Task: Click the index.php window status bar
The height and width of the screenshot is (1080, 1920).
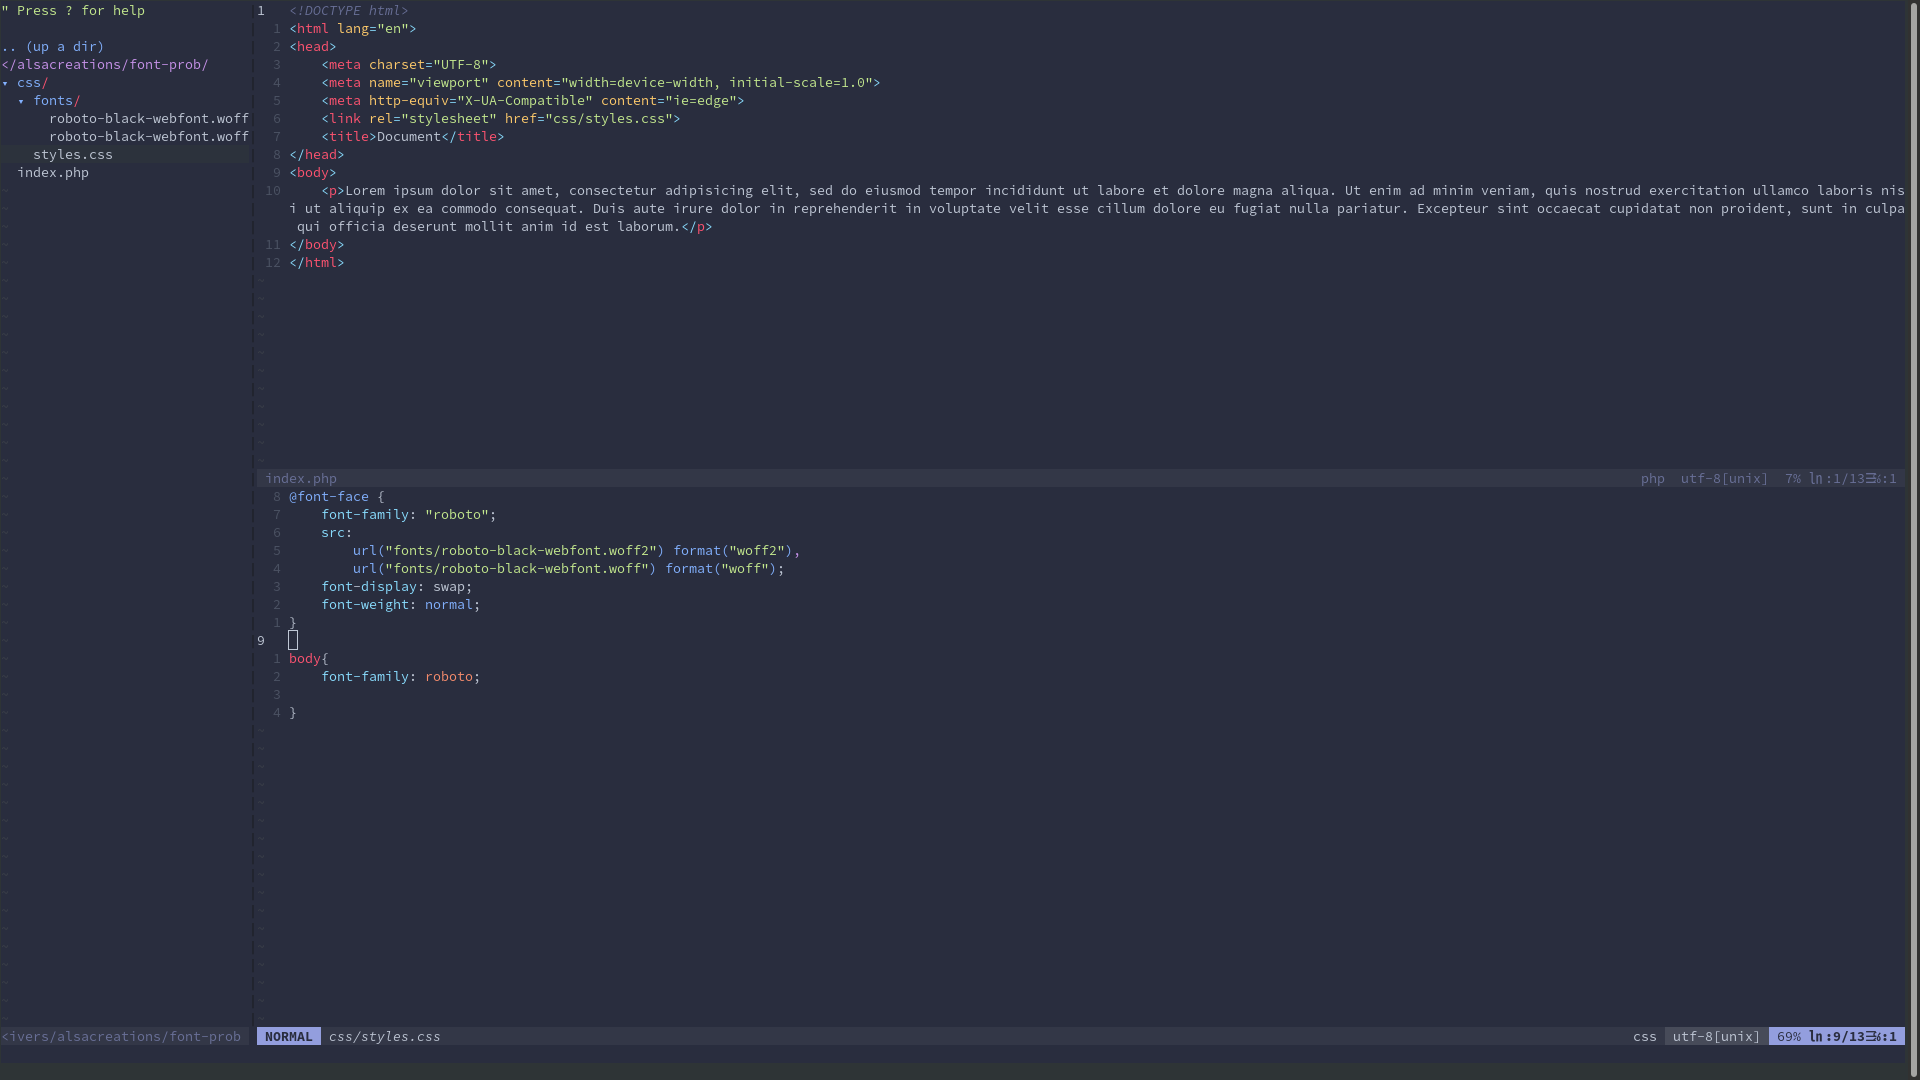Action: 301,479
